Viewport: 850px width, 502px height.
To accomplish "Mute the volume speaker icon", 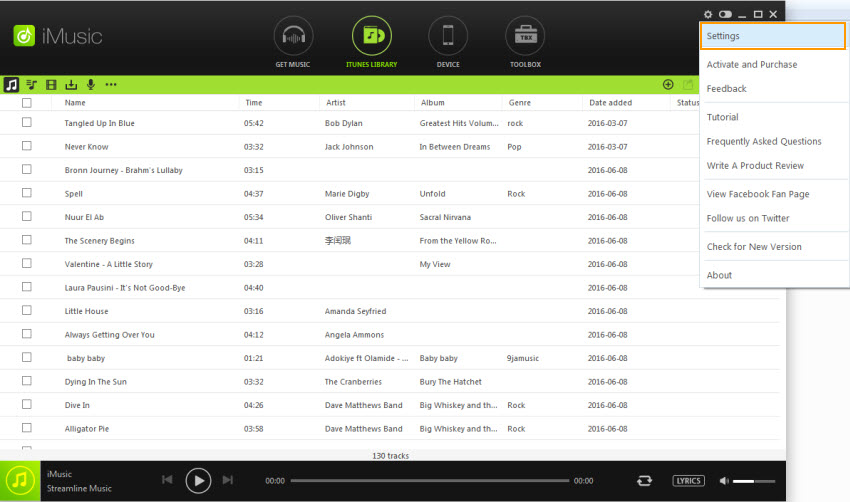I will coord(724,481).
